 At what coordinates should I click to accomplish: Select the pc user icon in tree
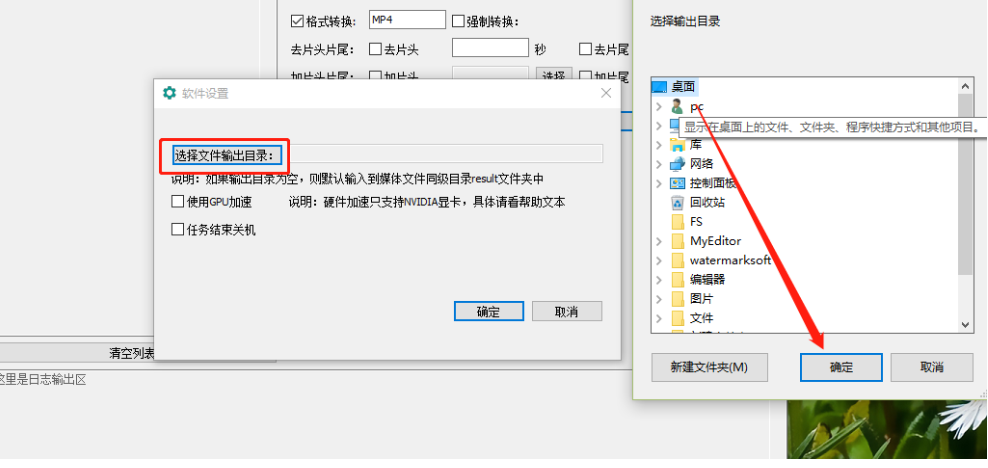tap(677, 106)
